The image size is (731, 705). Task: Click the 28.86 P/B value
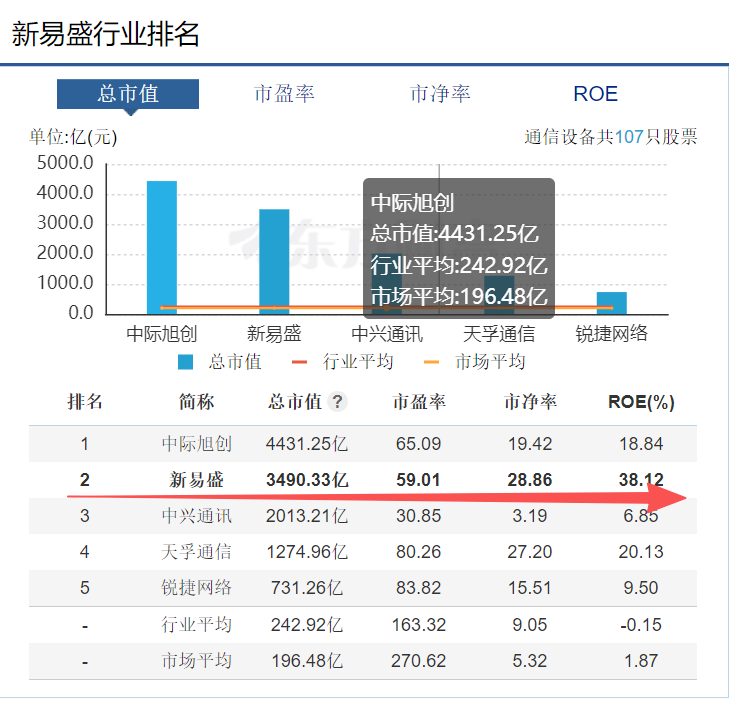tap(530, 480)
